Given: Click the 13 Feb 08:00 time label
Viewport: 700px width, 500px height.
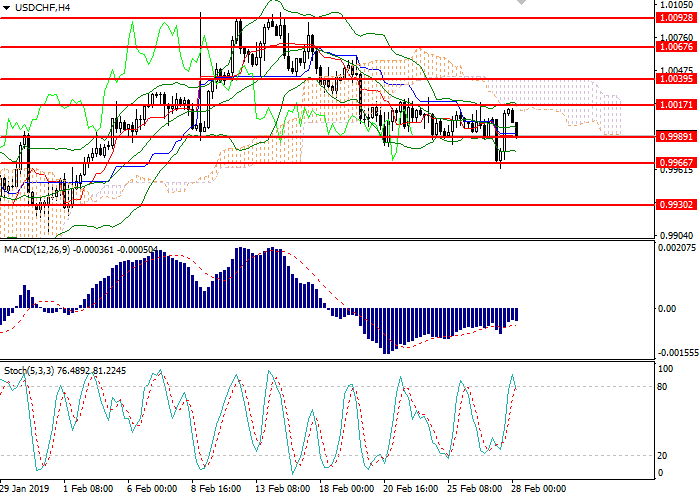Looking at the screenshot, I should pos(281,490).
